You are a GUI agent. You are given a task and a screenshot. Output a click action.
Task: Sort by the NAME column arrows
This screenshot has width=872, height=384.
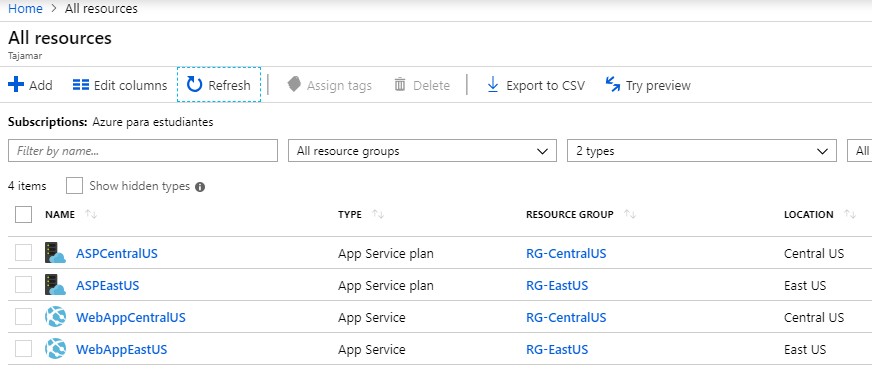tap(91, 214)
